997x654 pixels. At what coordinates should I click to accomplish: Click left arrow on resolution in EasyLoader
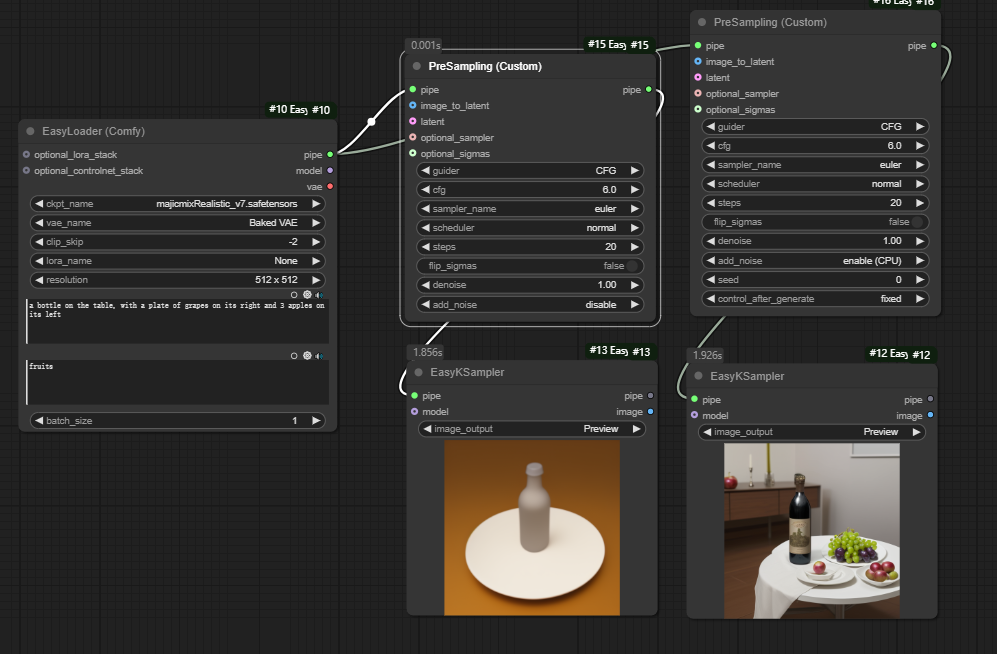click(x=39, y=280)
